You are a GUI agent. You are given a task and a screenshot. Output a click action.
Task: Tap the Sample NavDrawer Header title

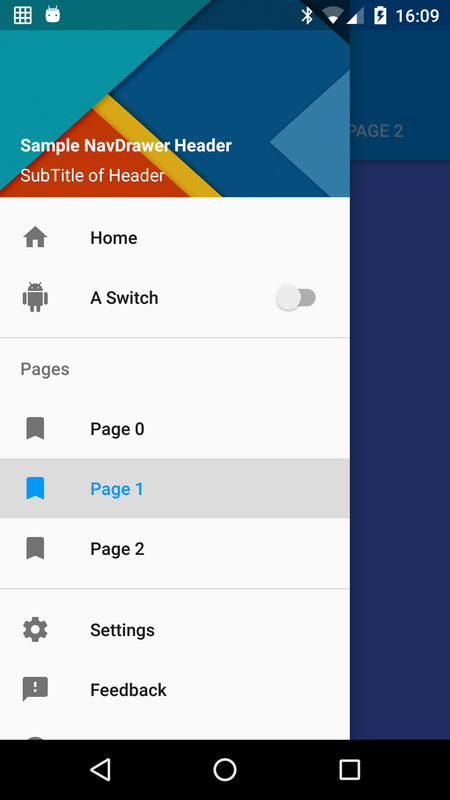click(126, 145)
